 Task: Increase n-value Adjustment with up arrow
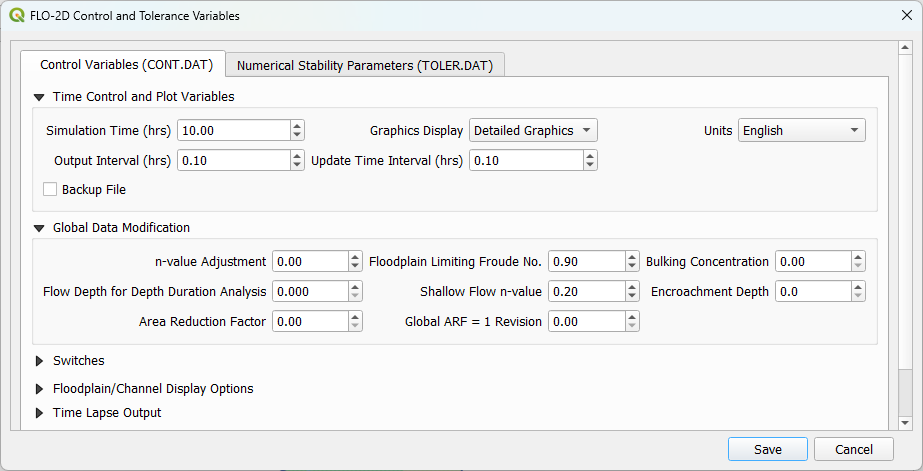point(355,257)
